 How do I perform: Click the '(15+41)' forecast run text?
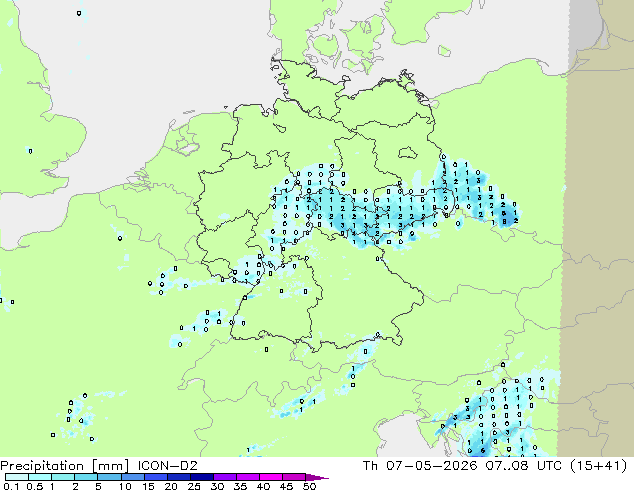click(598, 466)
